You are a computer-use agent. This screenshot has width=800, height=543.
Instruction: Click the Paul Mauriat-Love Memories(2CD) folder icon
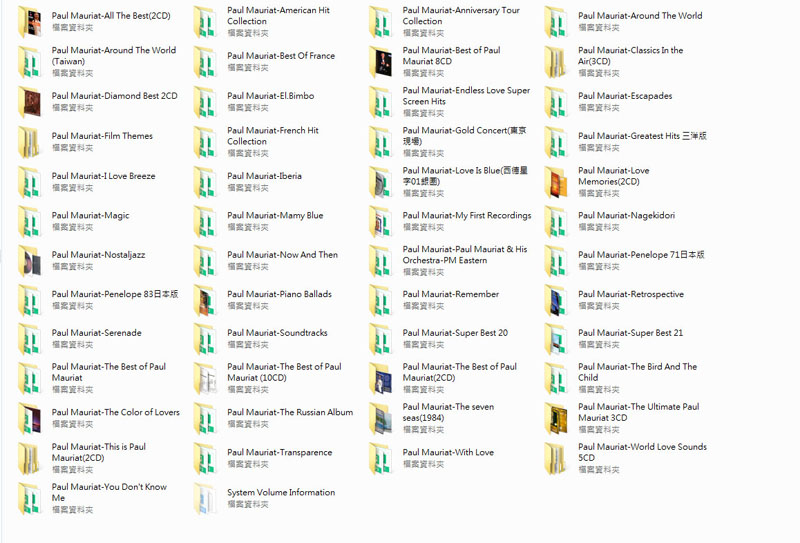[x=557, y=182]
